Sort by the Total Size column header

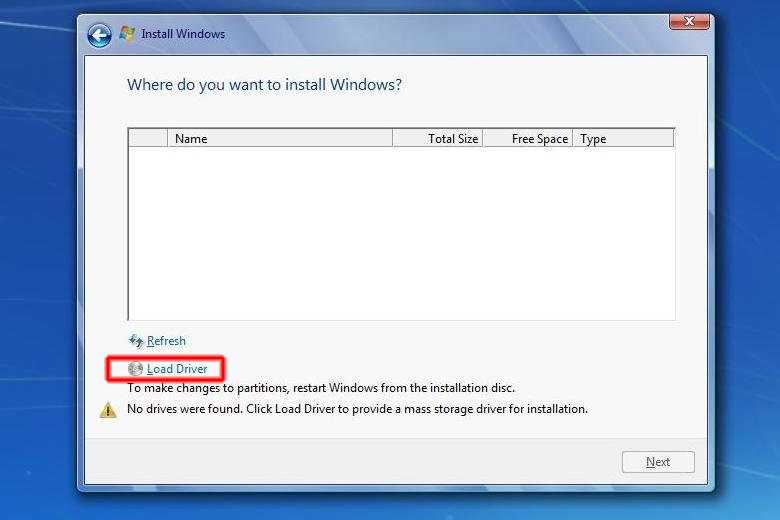(438, 138)
